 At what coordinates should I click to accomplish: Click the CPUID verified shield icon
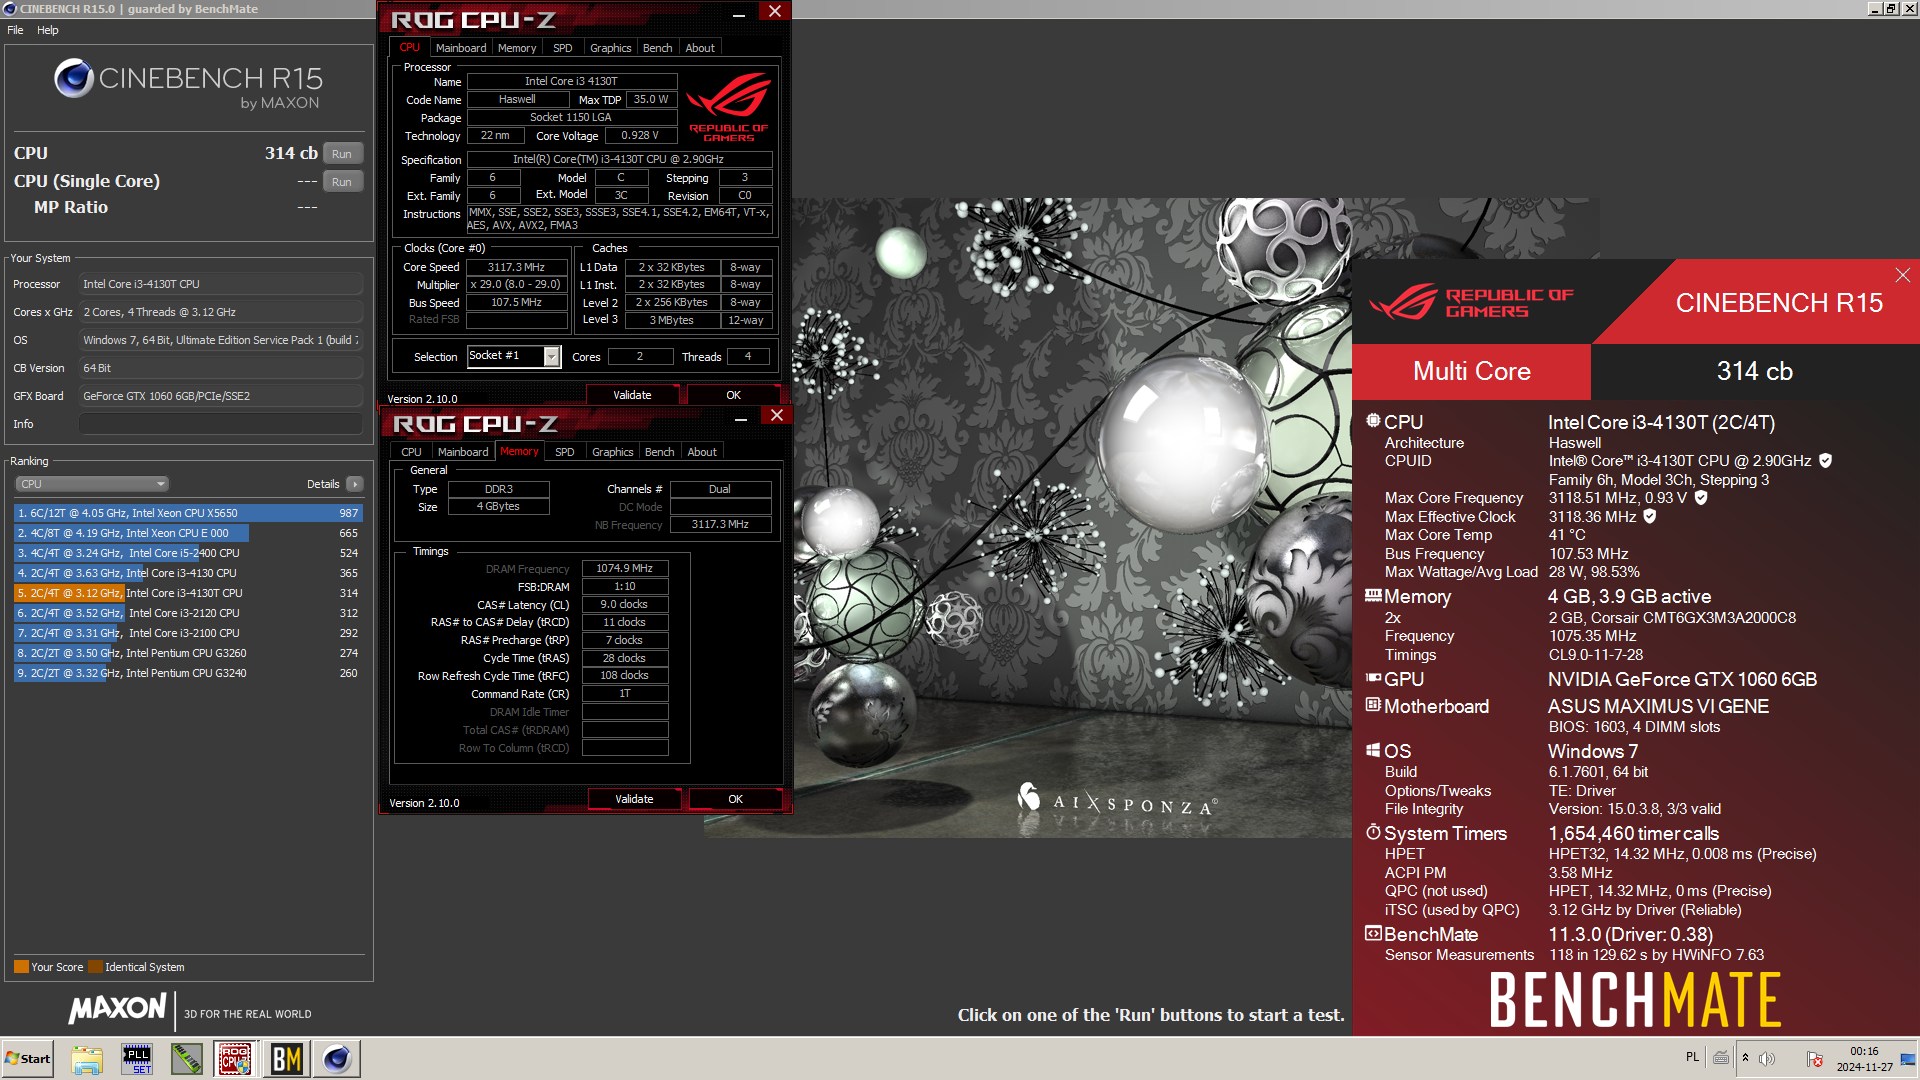[1825, 461]
